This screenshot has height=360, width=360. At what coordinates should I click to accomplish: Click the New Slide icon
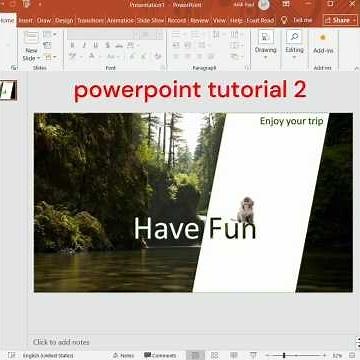(x=31, y=37)
